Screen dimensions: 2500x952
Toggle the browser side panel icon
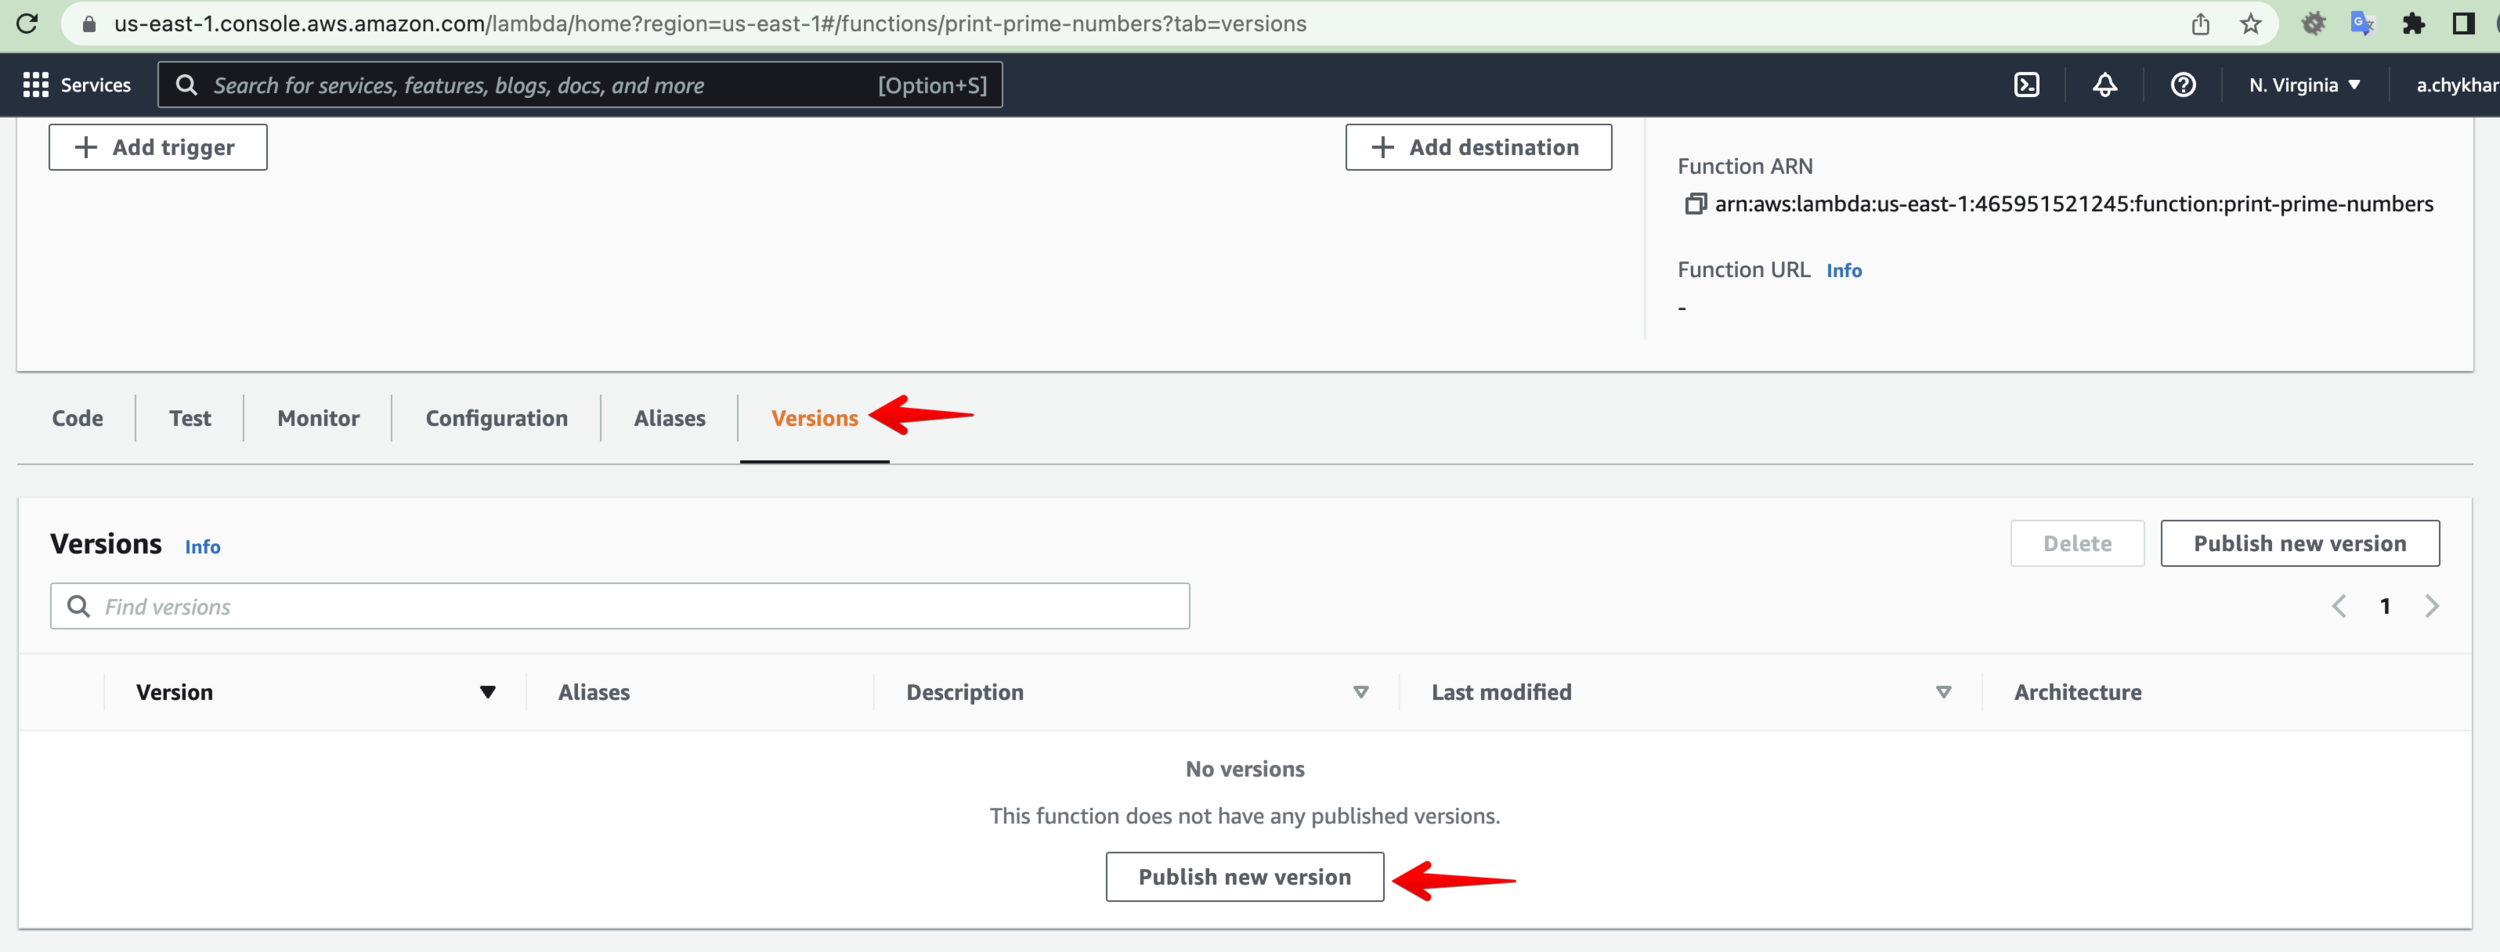tap(2464, 24)
